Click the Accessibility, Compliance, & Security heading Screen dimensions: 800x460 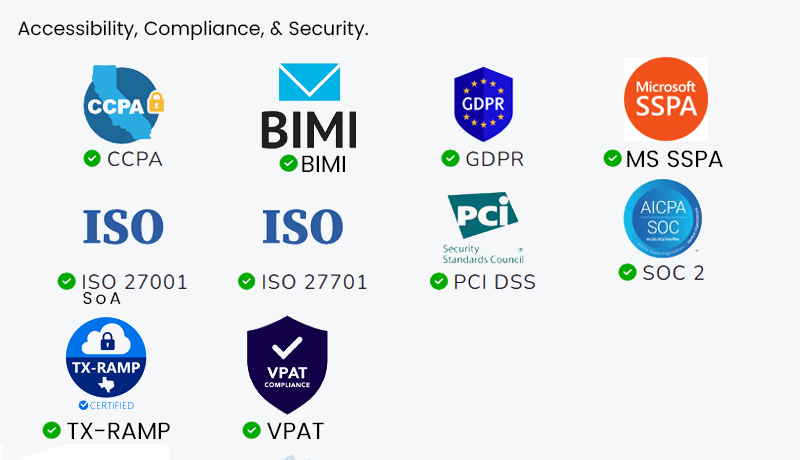coord(193,29)
